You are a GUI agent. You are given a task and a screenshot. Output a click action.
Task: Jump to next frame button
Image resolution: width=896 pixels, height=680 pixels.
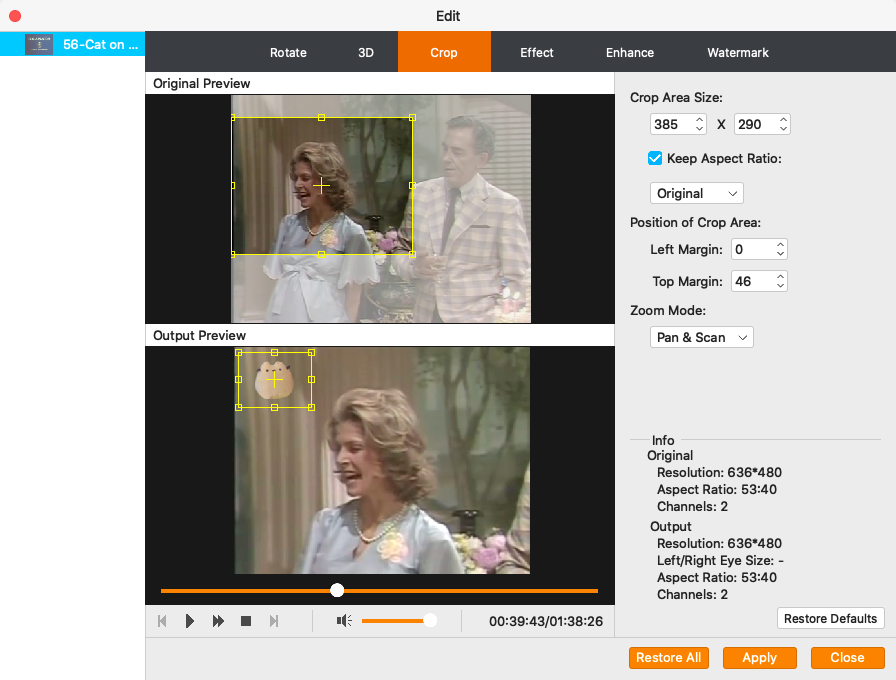coord(274,621)
